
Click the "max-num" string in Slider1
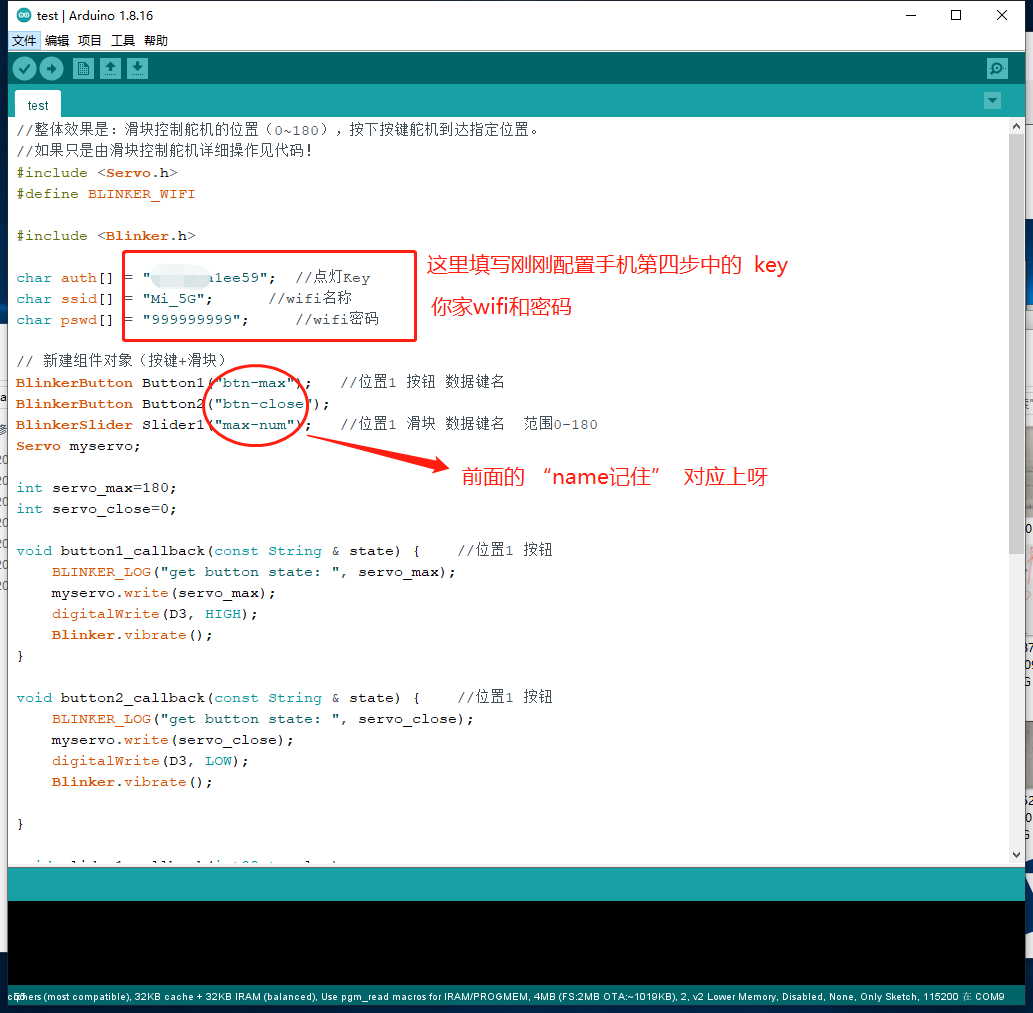coord(254,425)
